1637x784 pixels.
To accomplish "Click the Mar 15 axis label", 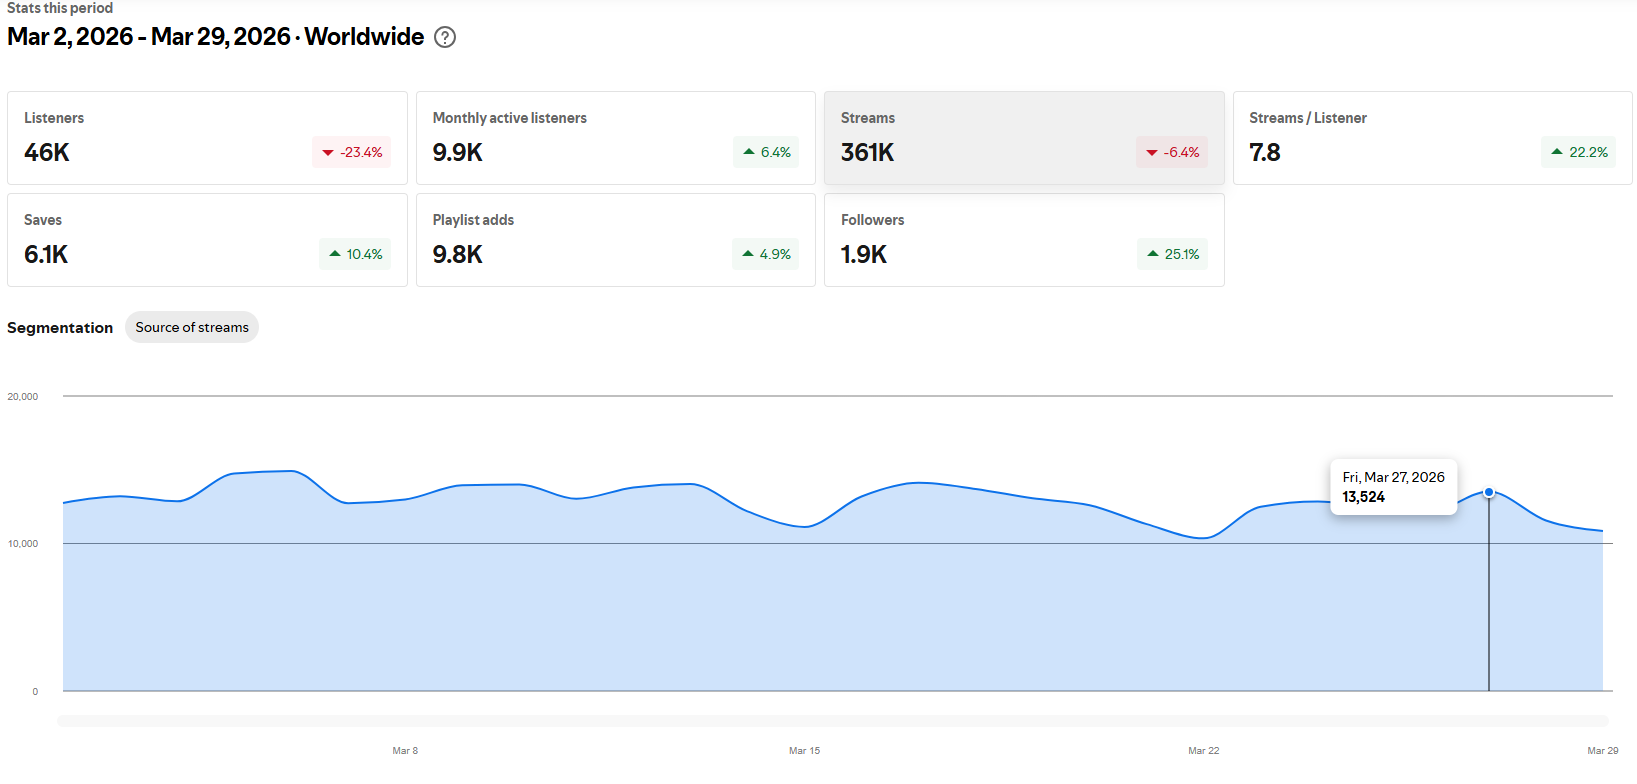I will 804,750.
